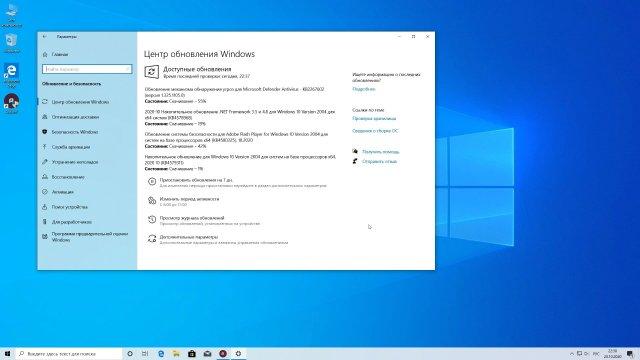The image size is (640, 360).
Task: Open Microsoft Edge from the taskbar
Action: pyautogui.click(x=161, y=353)
